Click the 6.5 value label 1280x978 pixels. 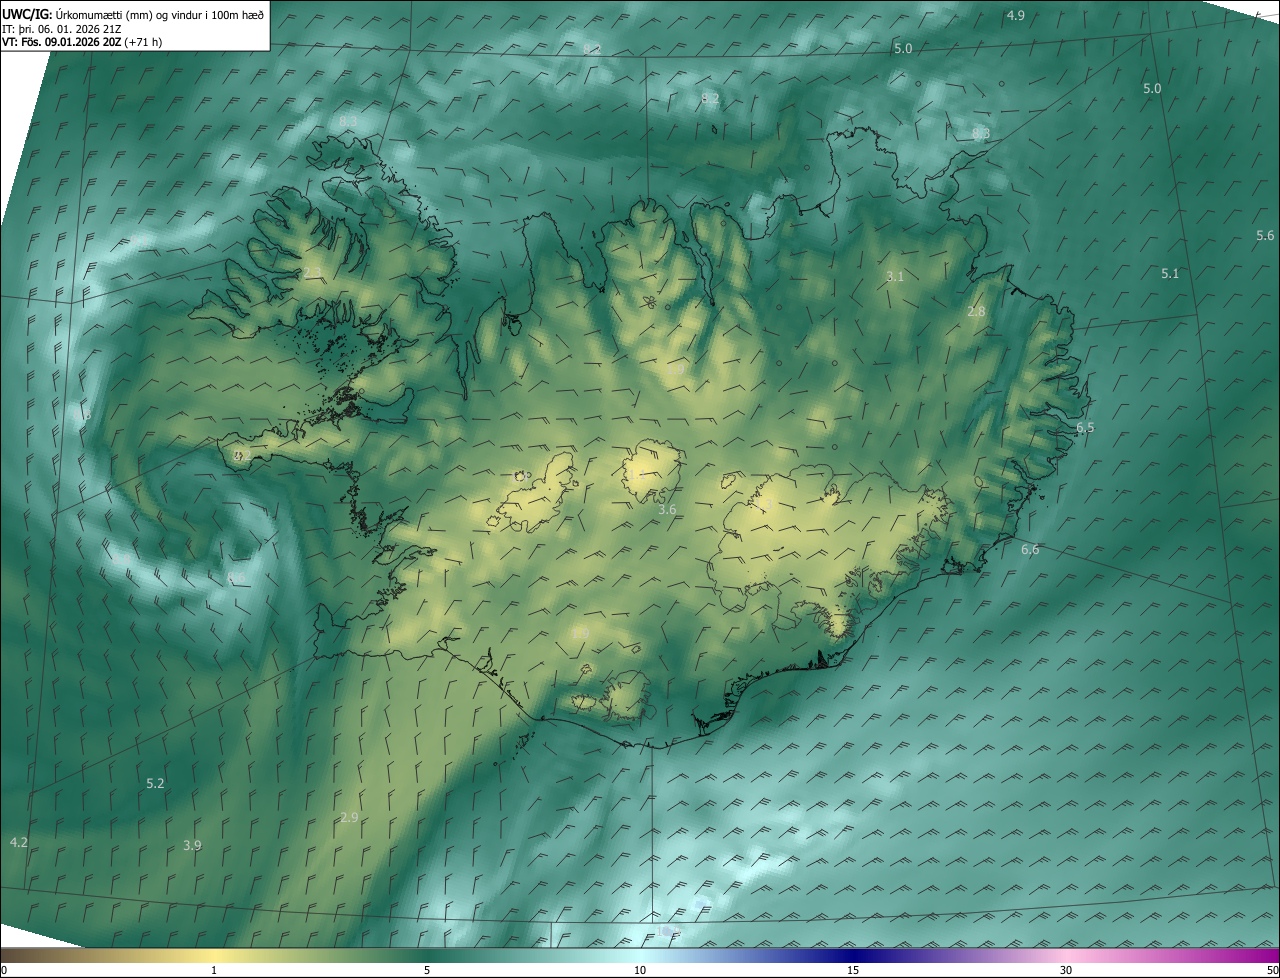(x=1085, y=427)
